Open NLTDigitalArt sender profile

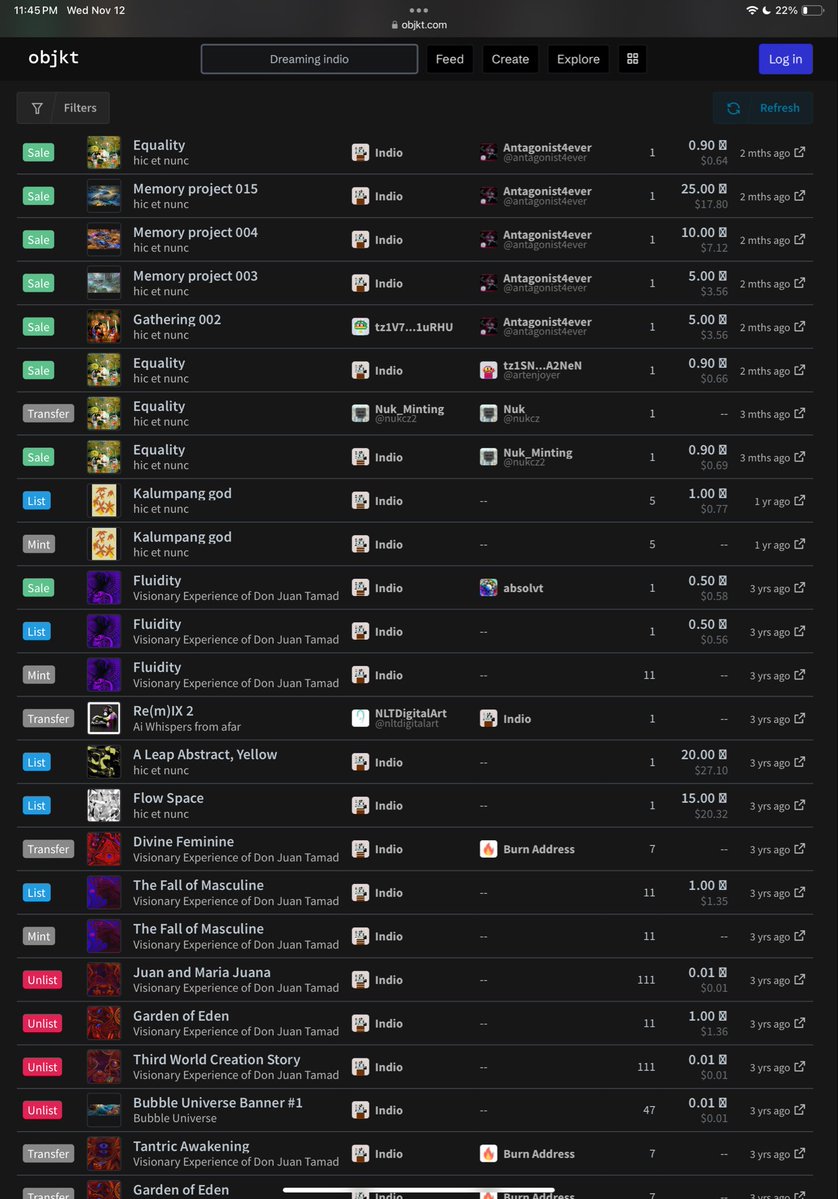(411, 714)
